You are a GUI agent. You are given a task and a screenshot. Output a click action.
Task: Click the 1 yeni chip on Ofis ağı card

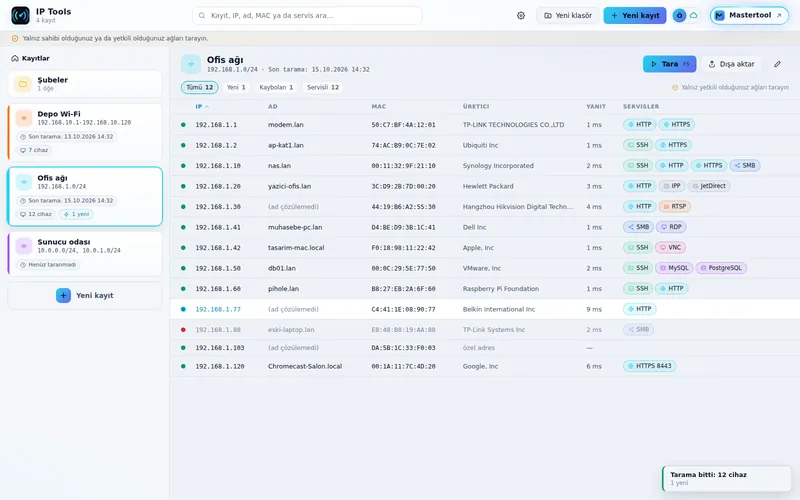tap(76, 214)
